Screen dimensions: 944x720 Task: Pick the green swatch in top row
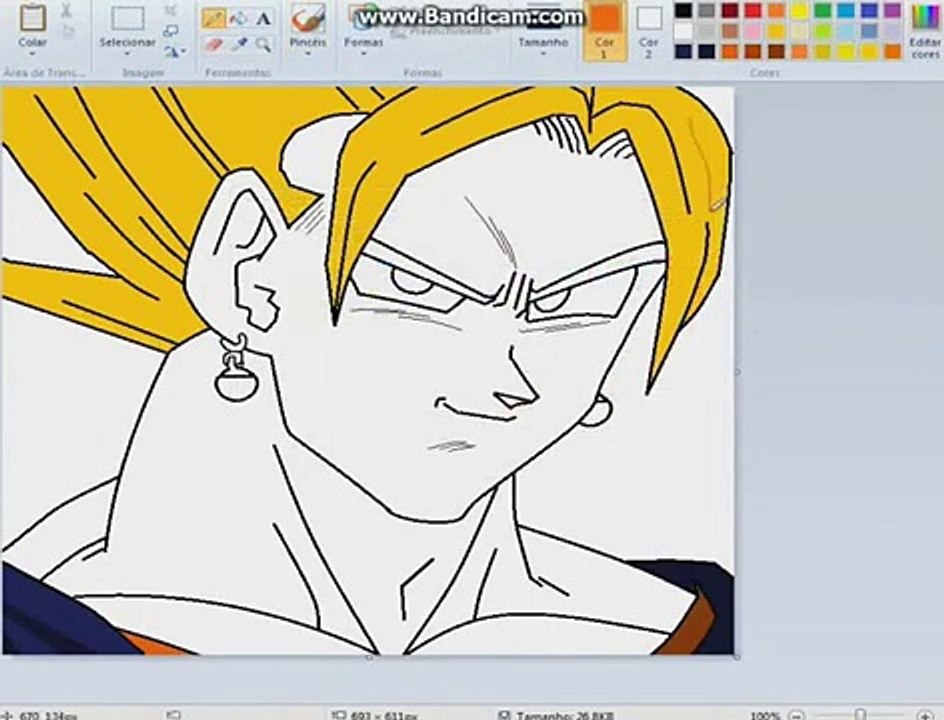(x=823, y=10)
